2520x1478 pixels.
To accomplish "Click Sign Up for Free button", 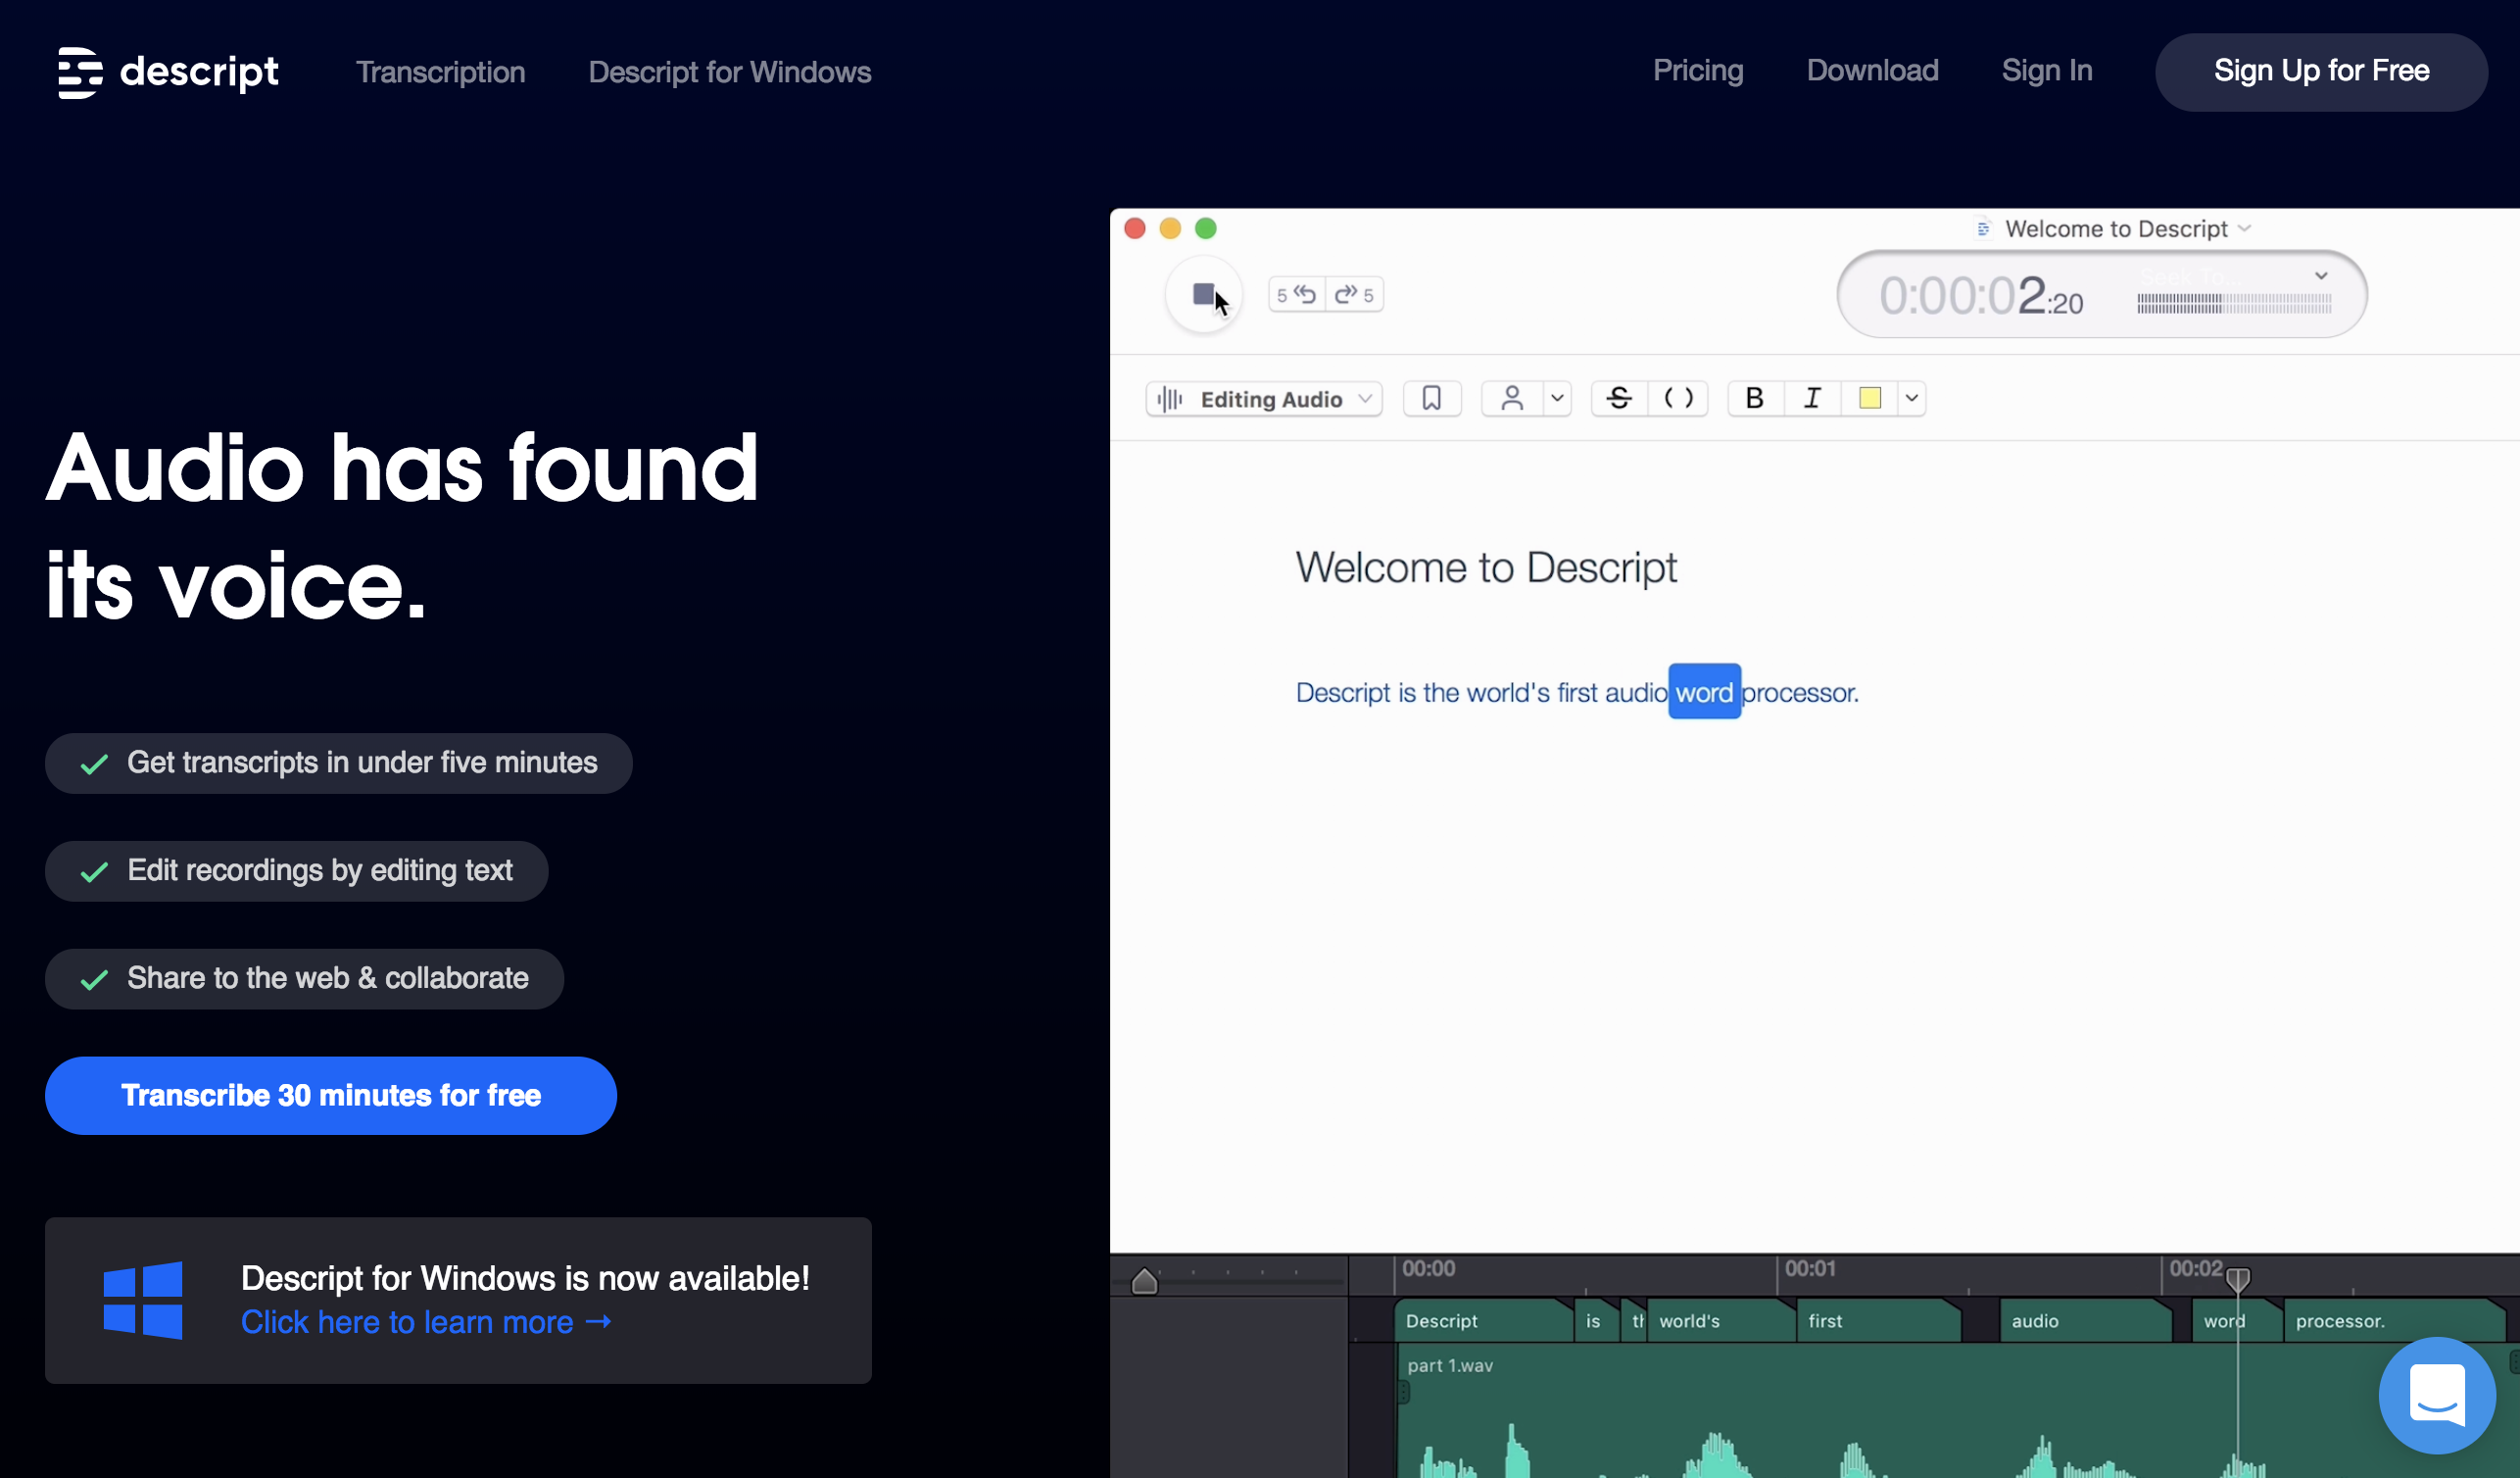I will (2320, 71).
